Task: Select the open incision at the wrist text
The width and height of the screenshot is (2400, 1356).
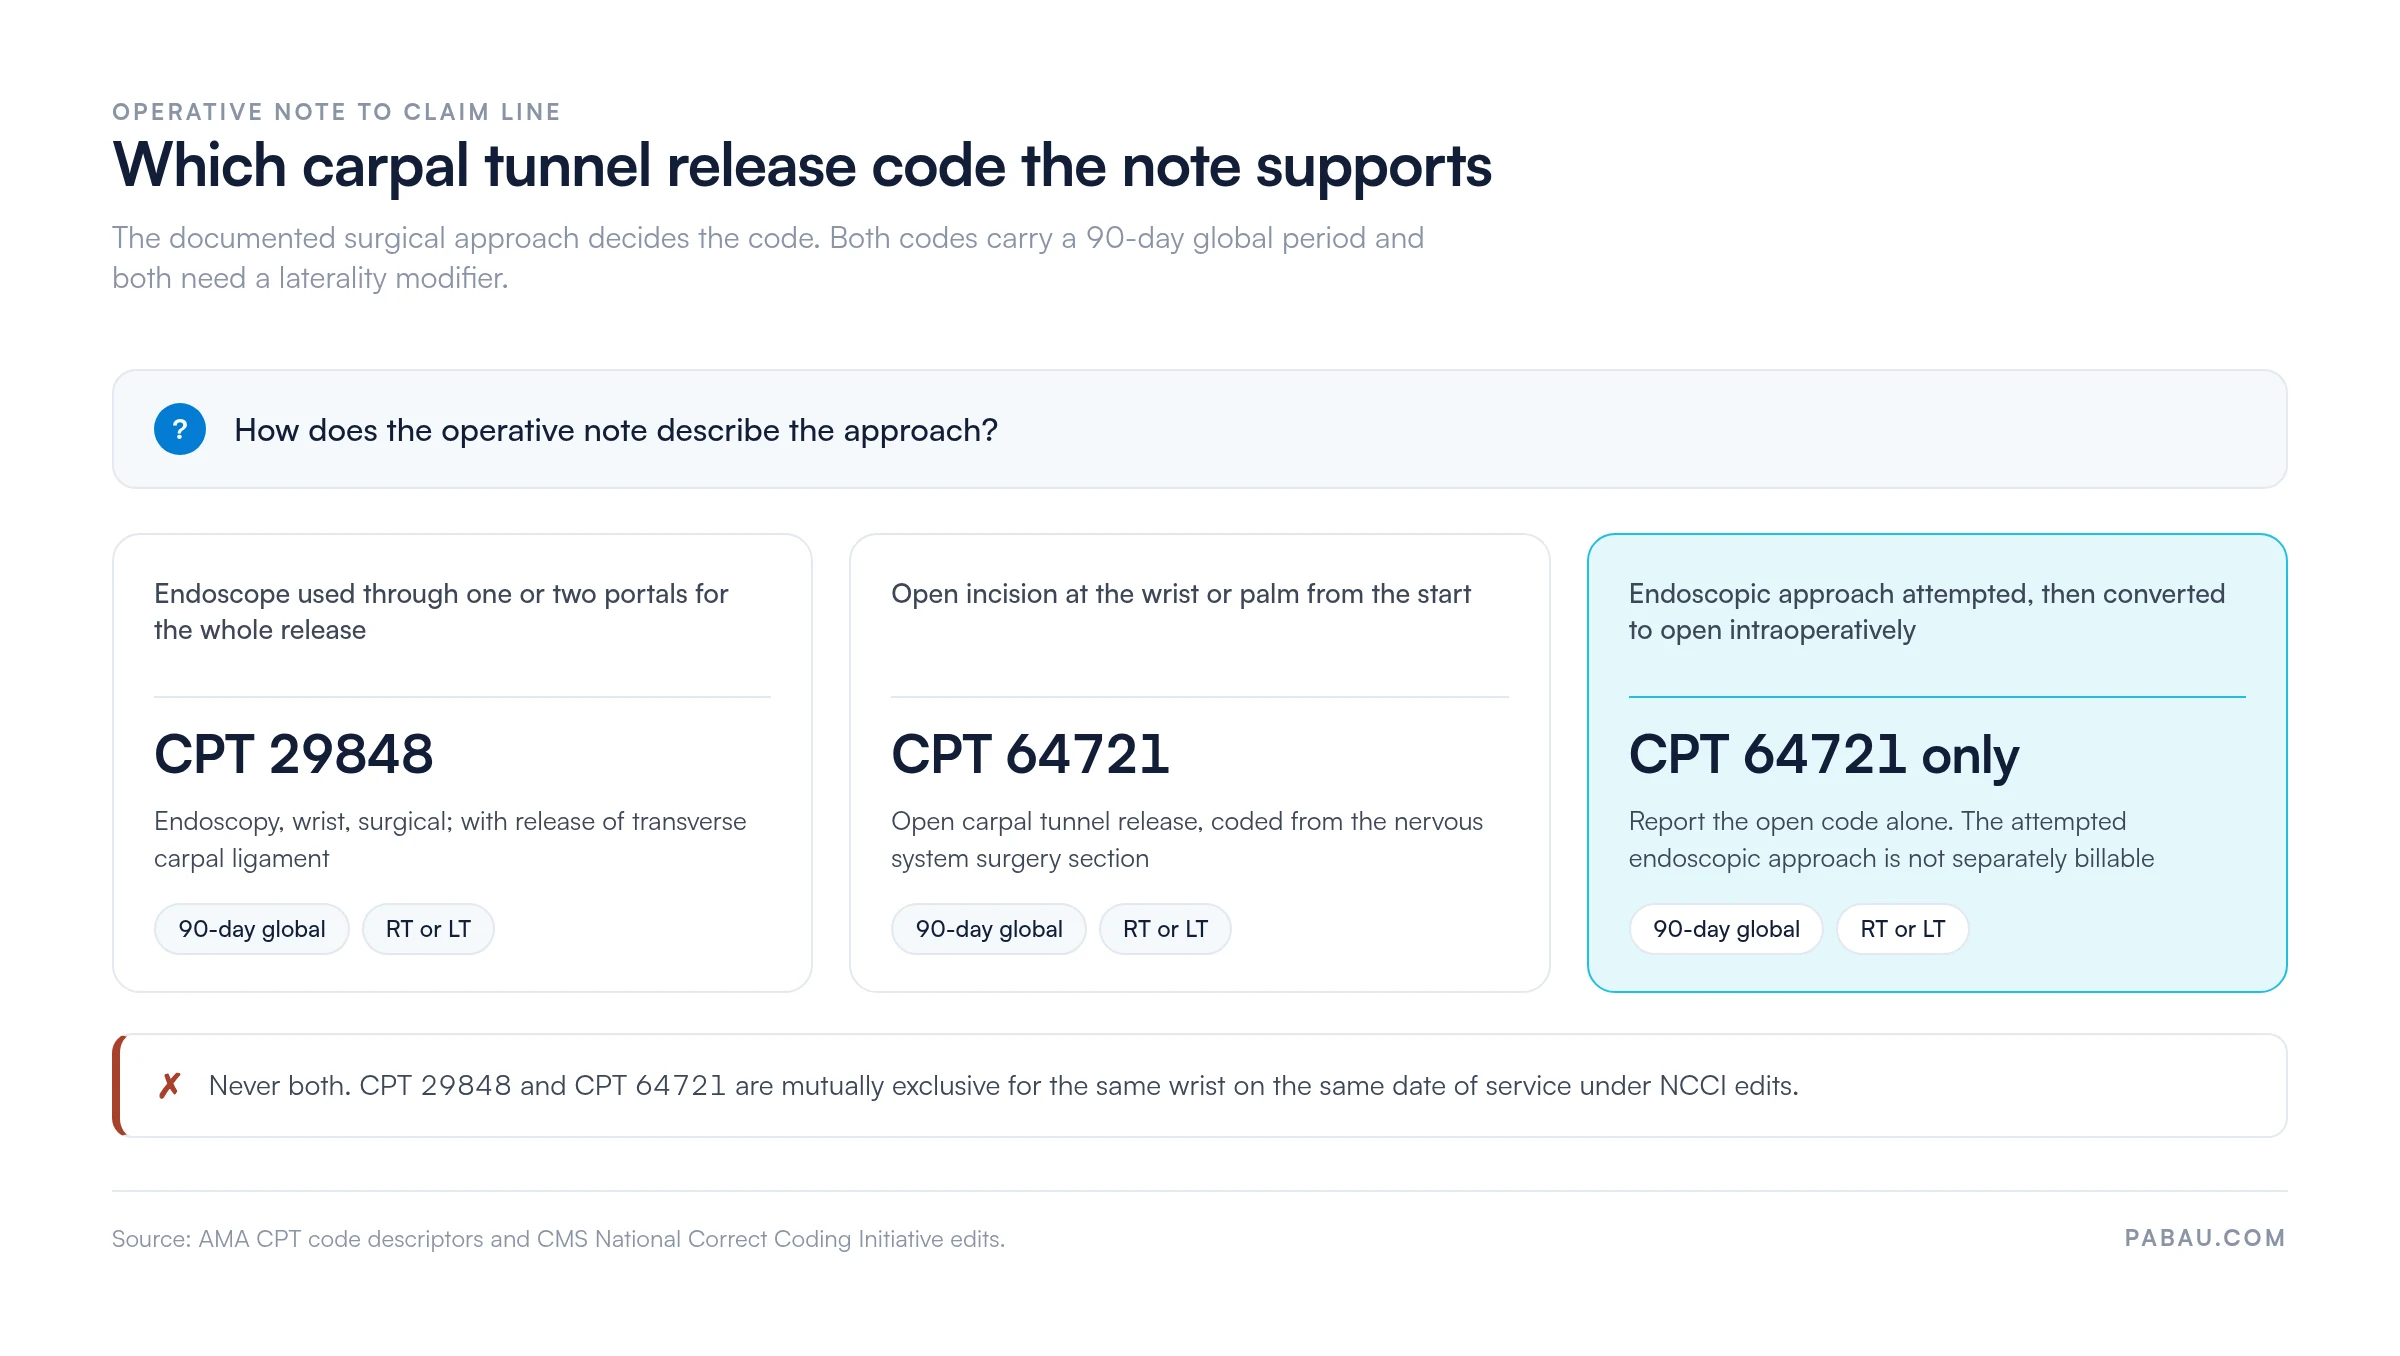Action: pyautogui.click(x=1181, y=594)
